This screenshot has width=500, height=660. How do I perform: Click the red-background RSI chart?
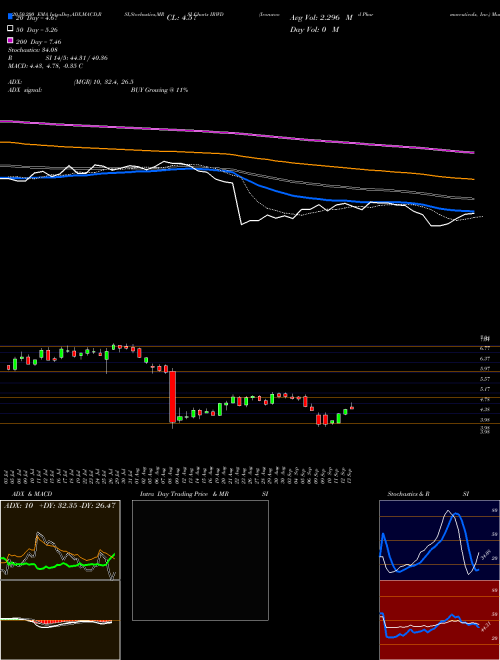point(439,620)
